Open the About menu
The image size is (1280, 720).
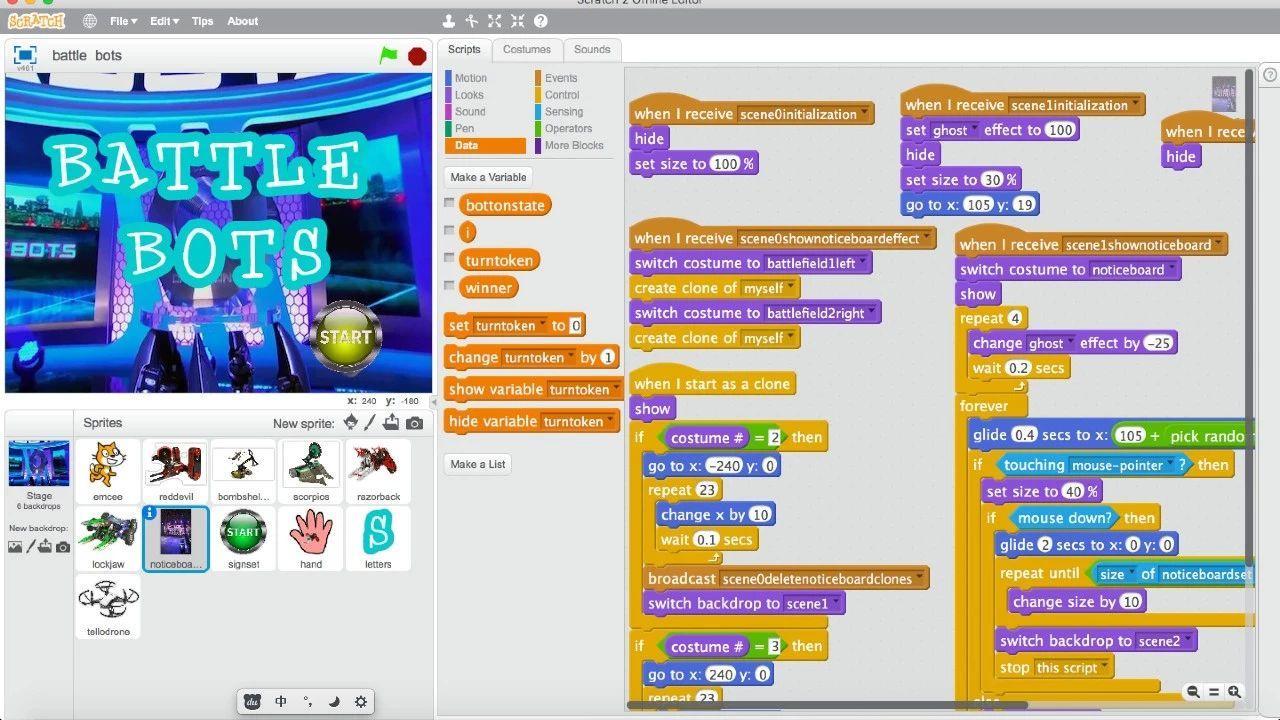tap(243, 21)
